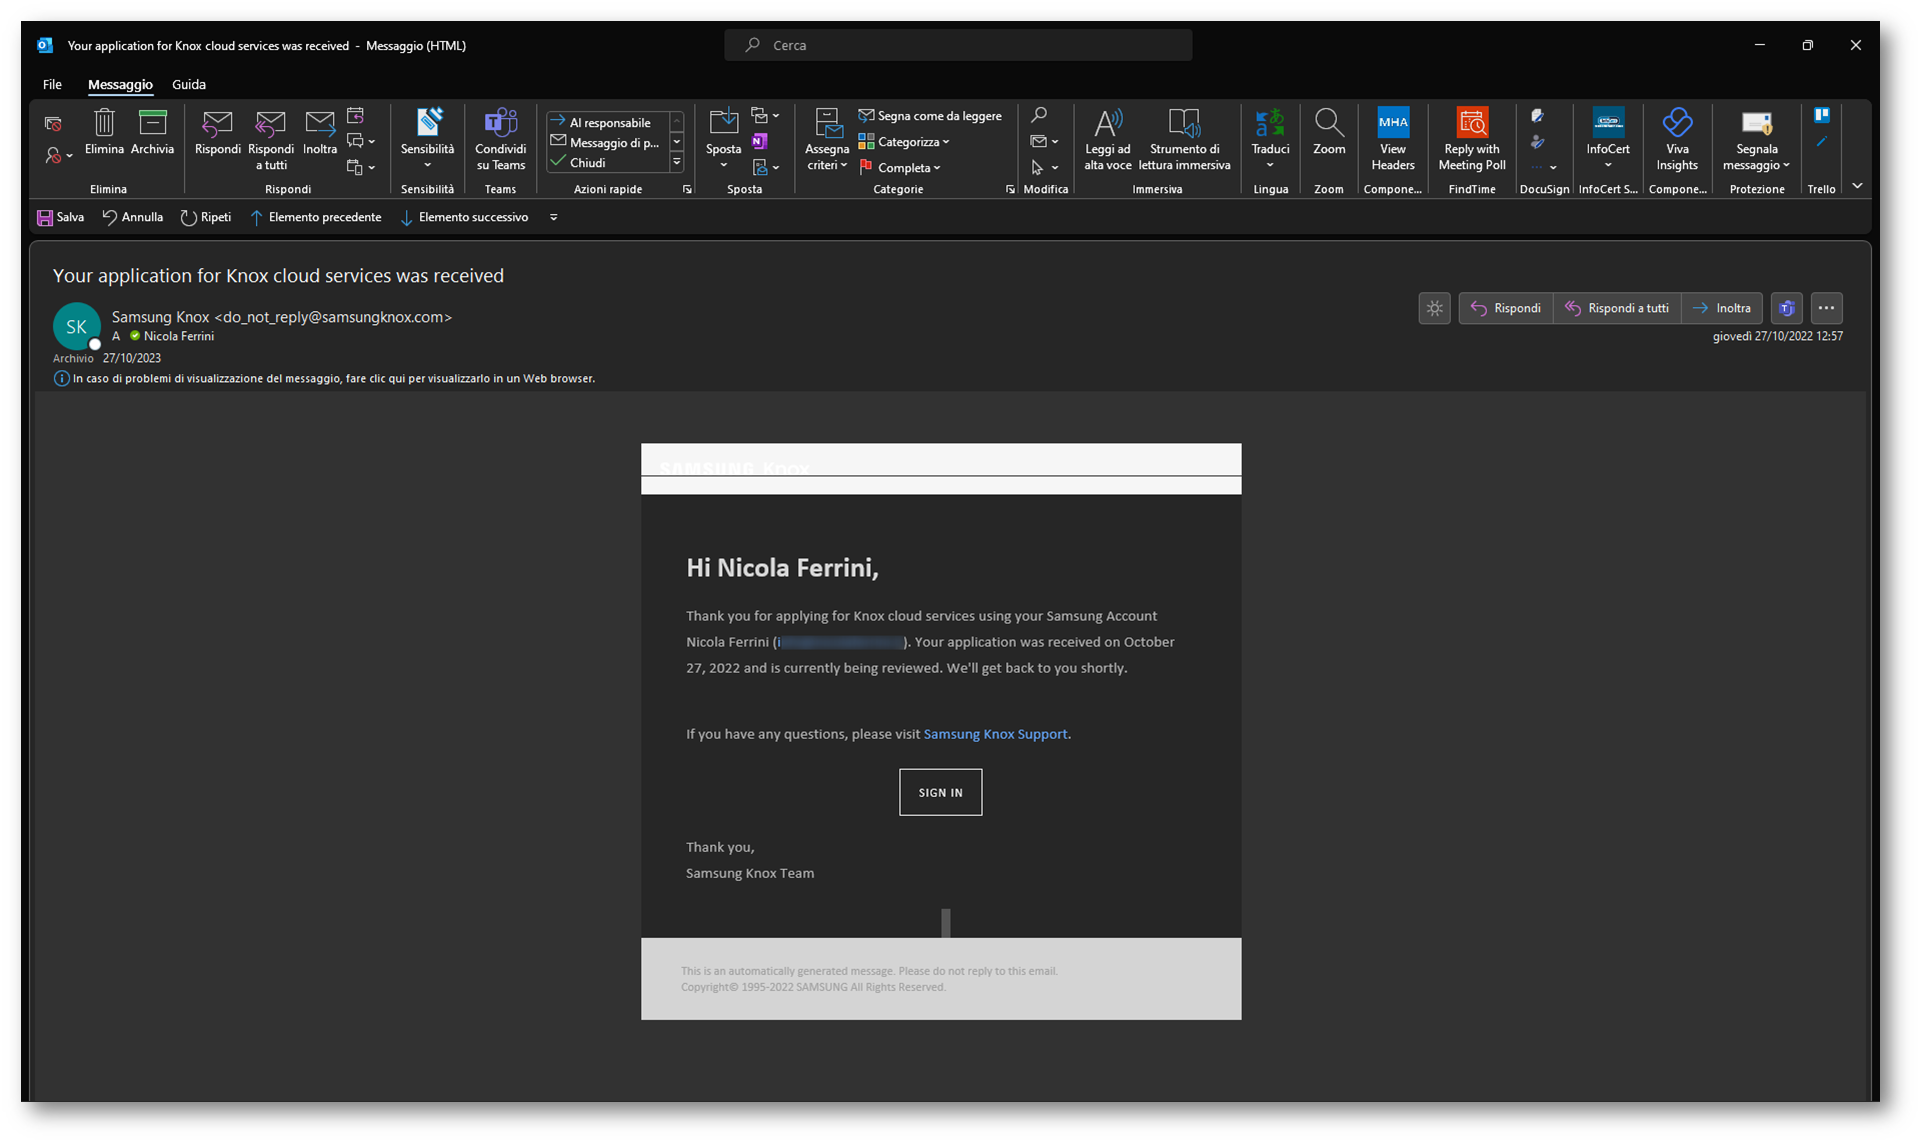
Task: Expand the InfoCert dropdown
Action: pyautogui.click(x=1608, y=166)
